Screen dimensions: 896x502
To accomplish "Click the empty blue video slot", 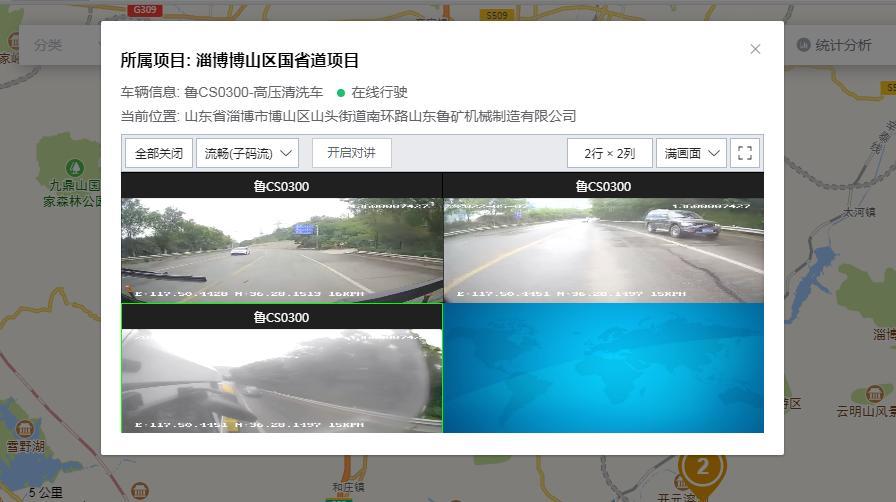I will [x=603, y=368].
